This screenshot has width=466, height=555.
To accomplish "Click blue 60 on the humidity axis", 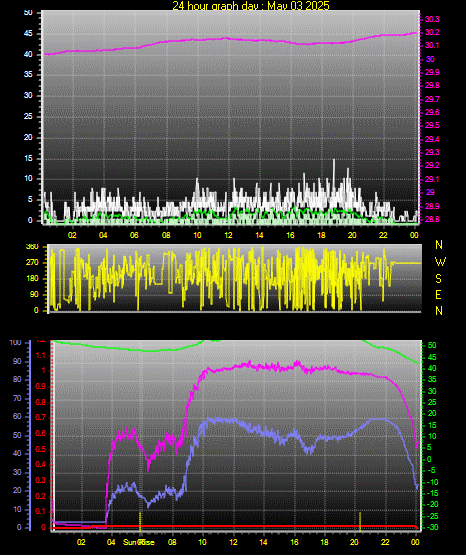I will pos(17,417).
